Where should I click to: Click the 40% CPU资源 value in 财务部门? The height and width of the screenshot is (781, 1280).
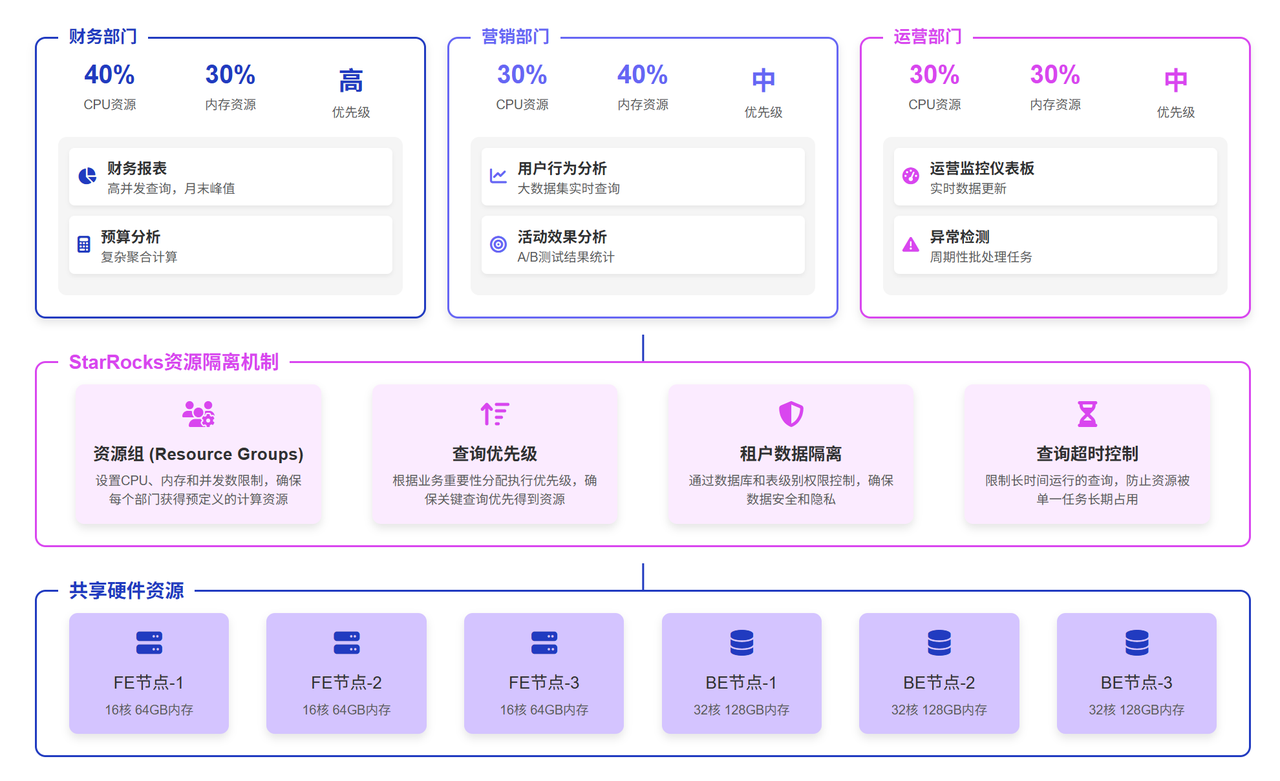[109, 75]
